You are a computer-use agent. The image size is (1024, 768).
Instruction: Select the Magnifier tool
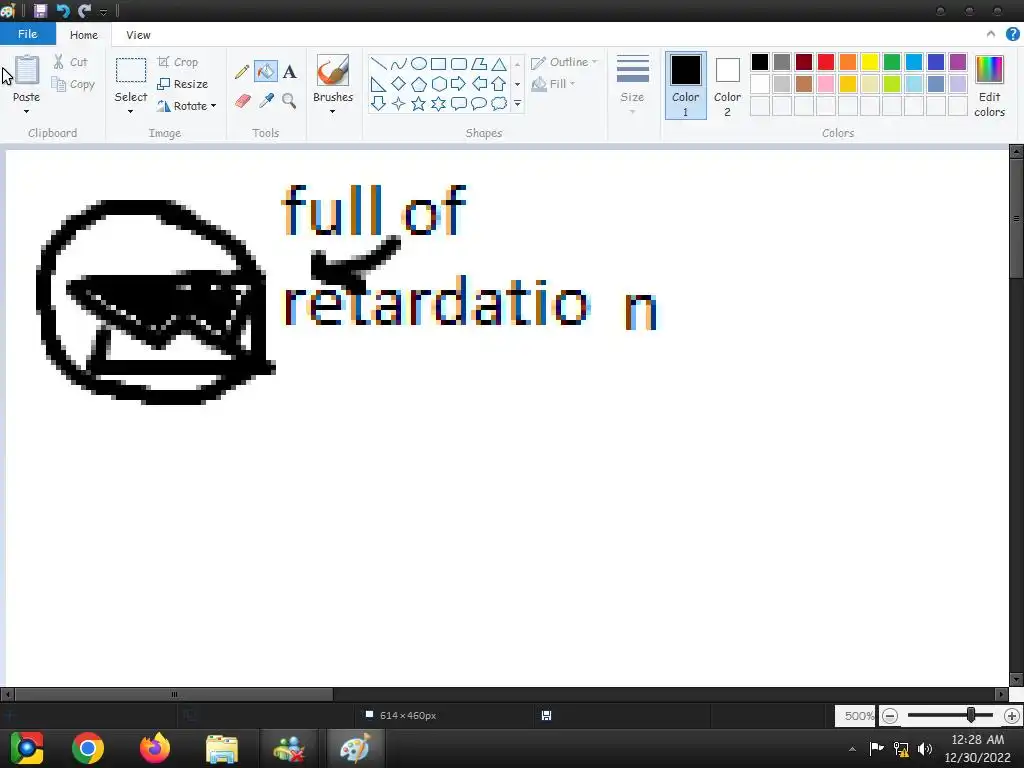tap(289, 101)
